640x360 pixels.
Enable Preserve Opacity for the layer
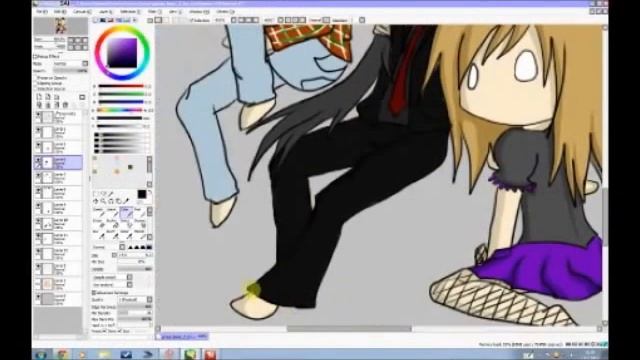(36, 78)
